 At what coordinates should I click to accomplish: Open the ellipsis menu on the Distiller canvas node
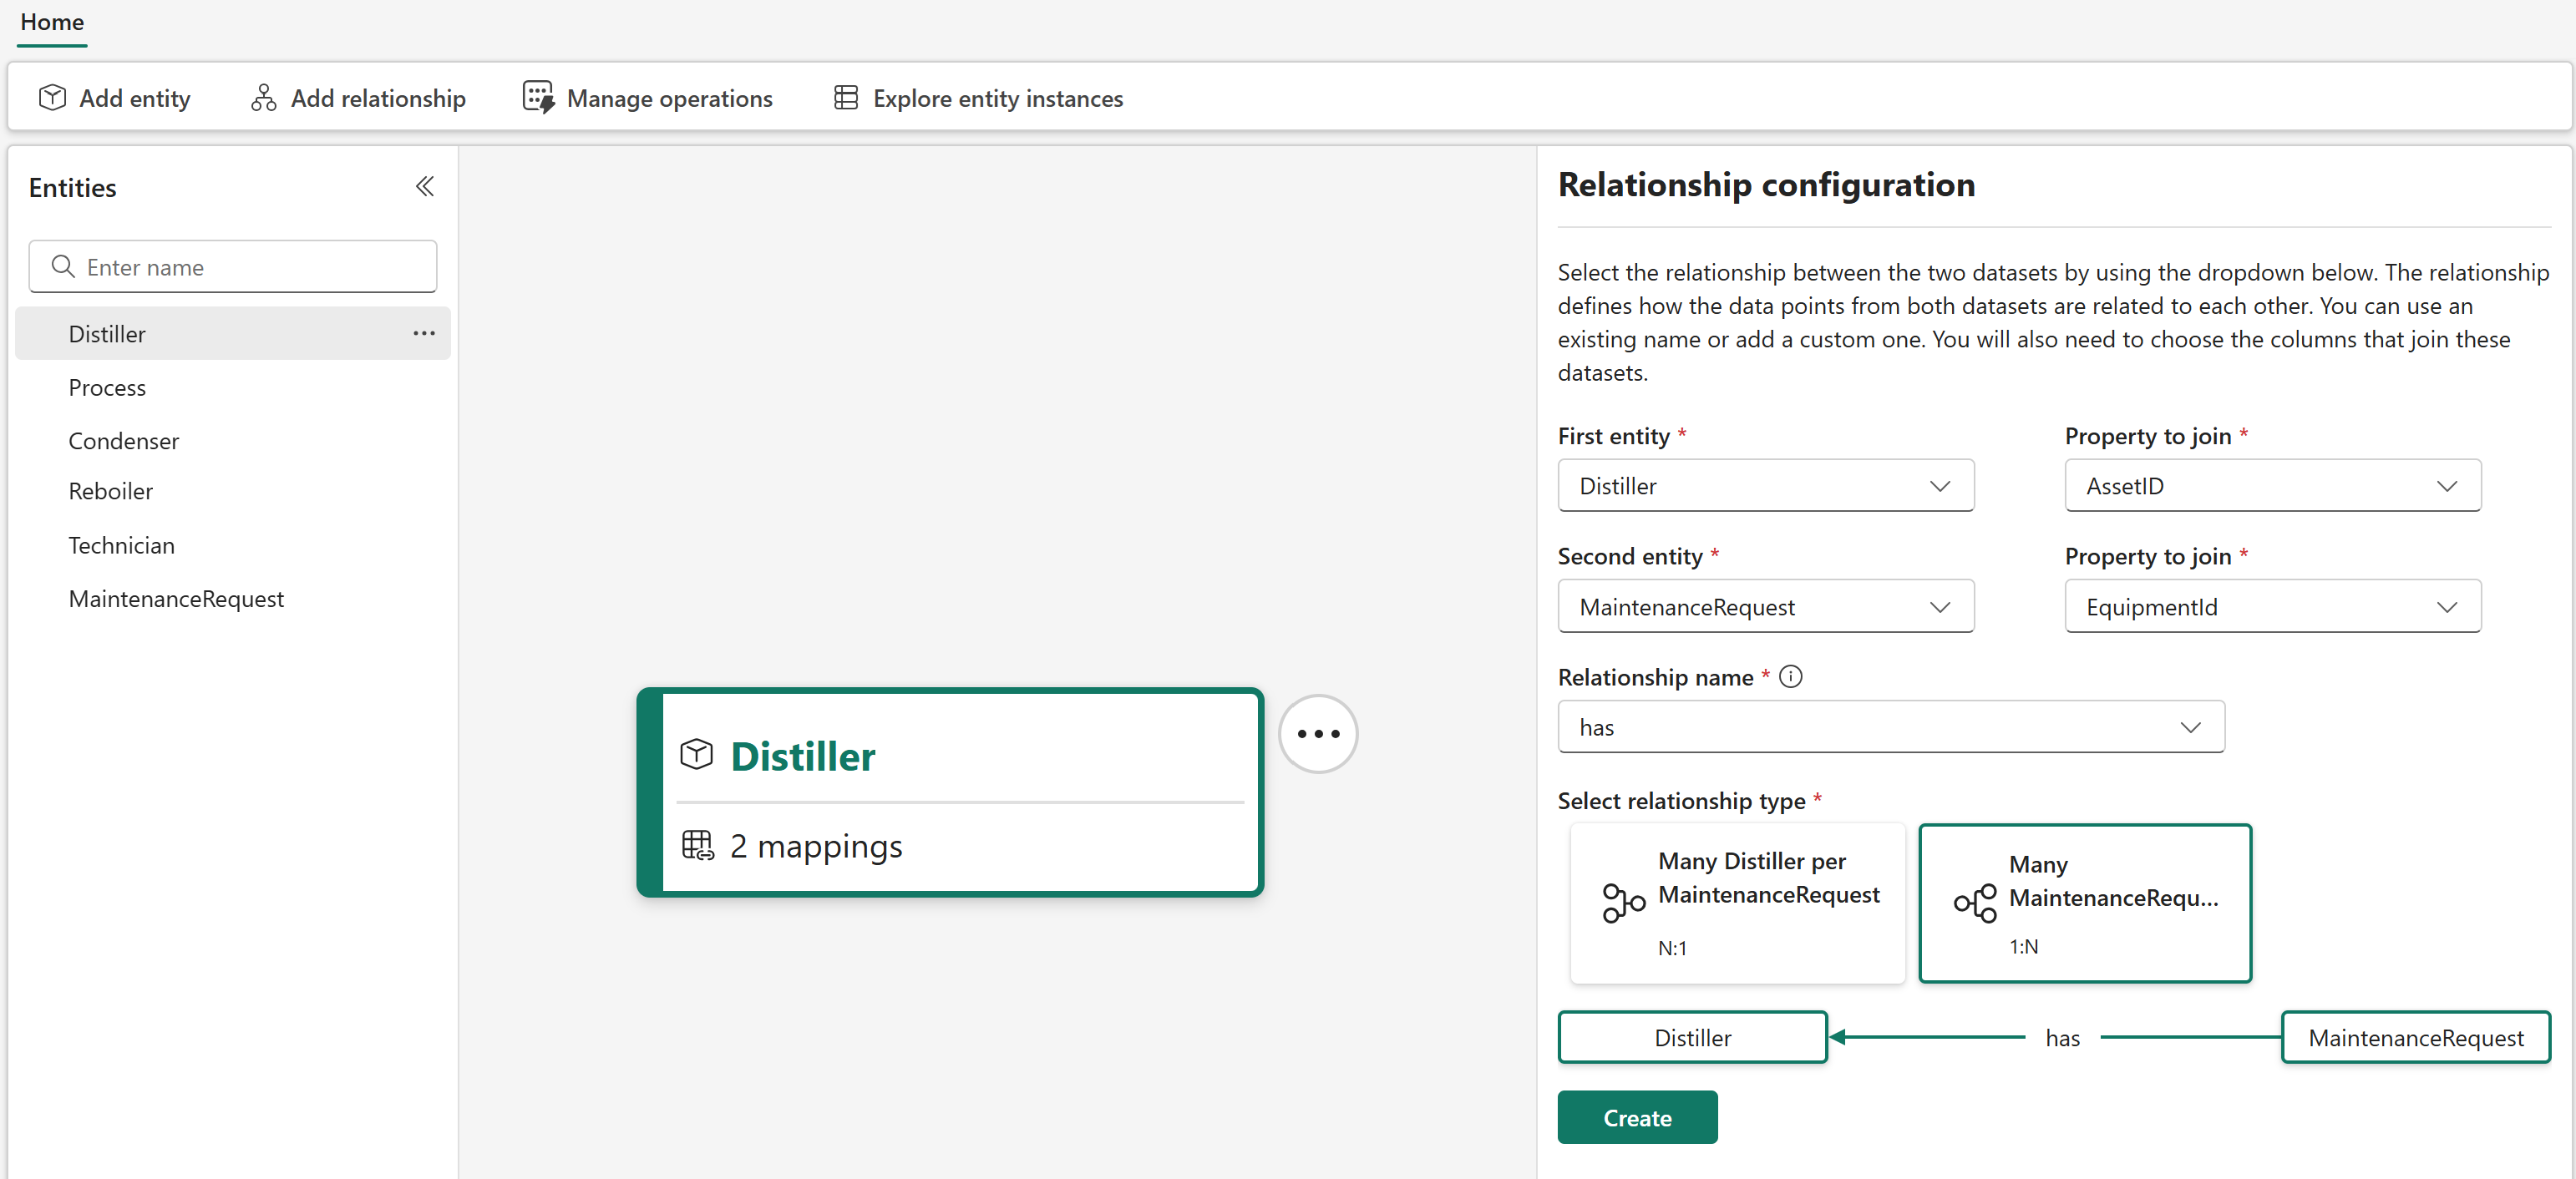[1318, 733]
